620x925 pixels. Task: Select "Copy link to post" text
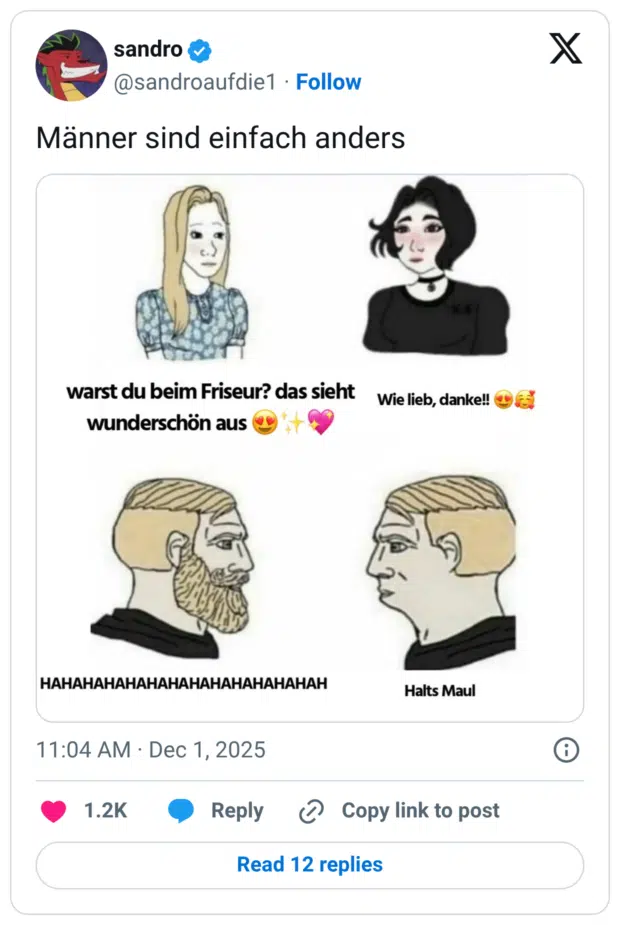[420, 811]
